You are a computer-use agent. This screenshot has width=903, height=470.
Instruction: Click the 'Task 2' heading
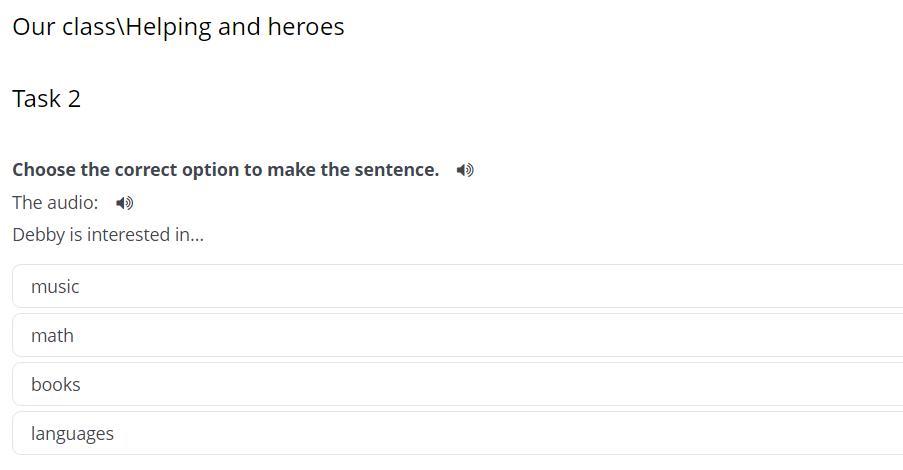click(x=46, y=99)
